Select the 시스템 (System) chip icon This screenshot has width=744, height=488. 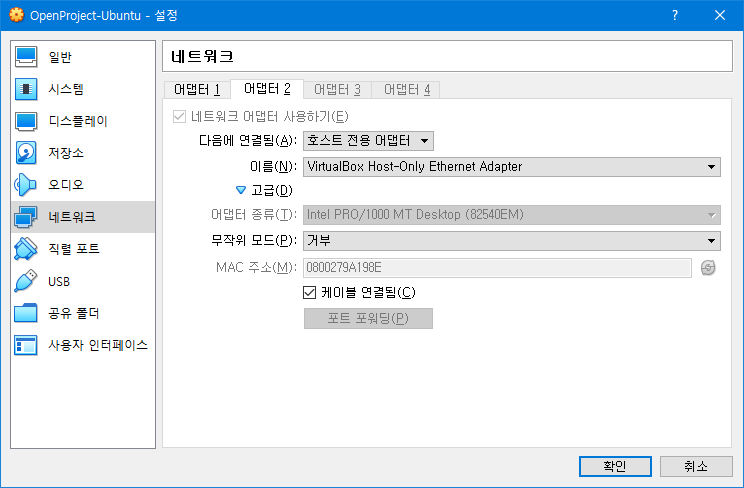coord(26,89)
